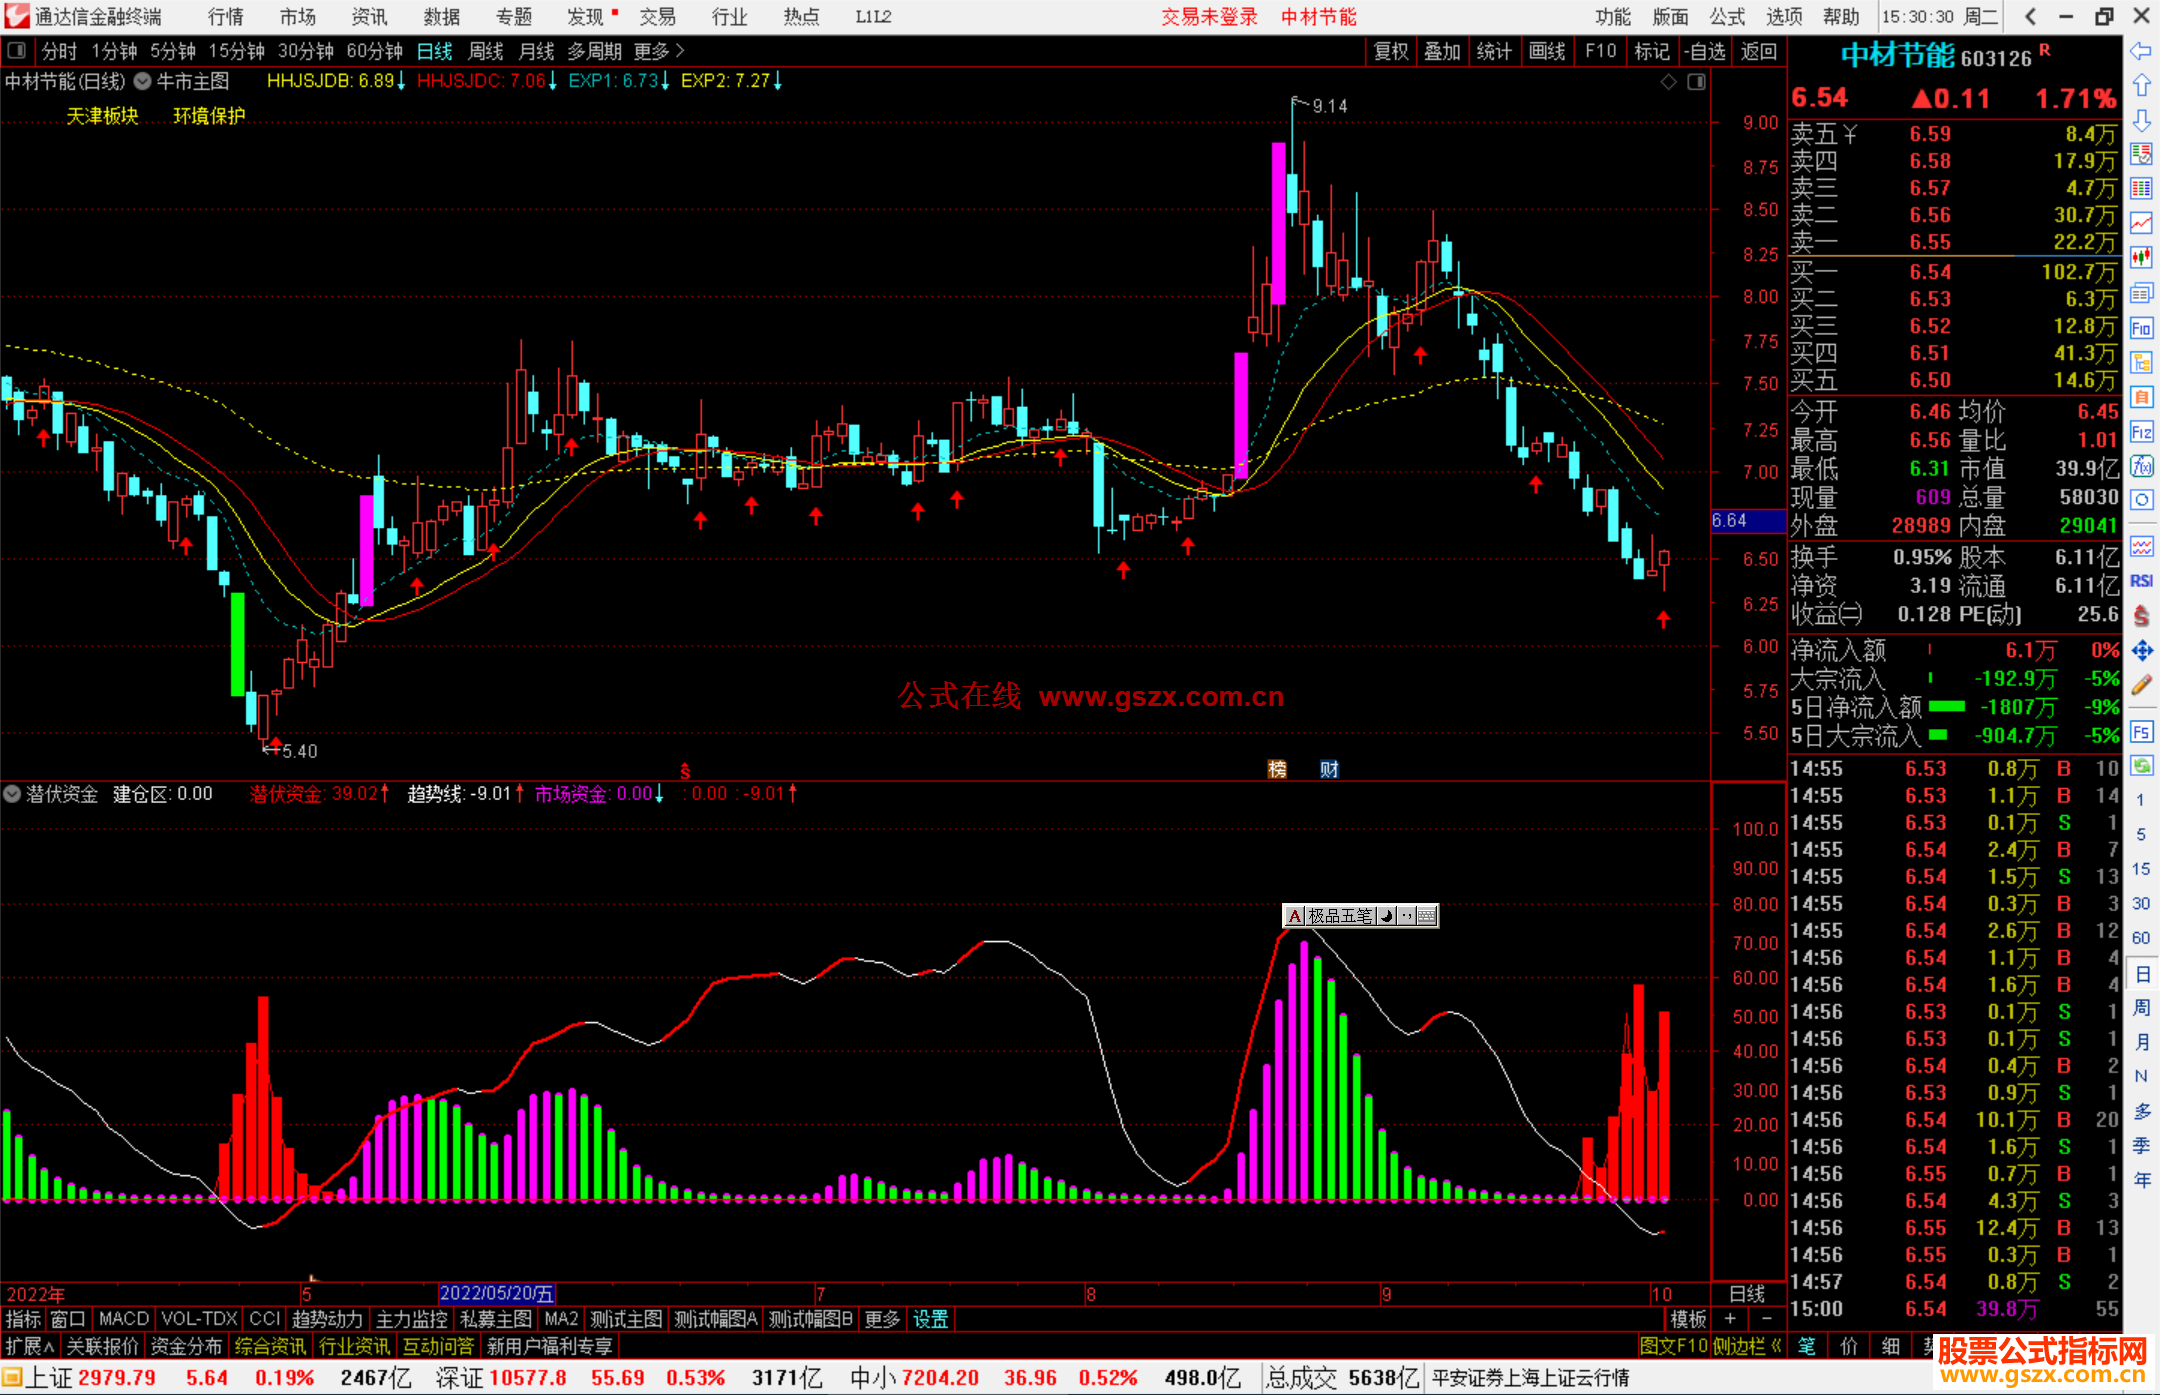The image size is (2160, 1395).
Task: Click 交易未登录 login link
Action: 1209,16
